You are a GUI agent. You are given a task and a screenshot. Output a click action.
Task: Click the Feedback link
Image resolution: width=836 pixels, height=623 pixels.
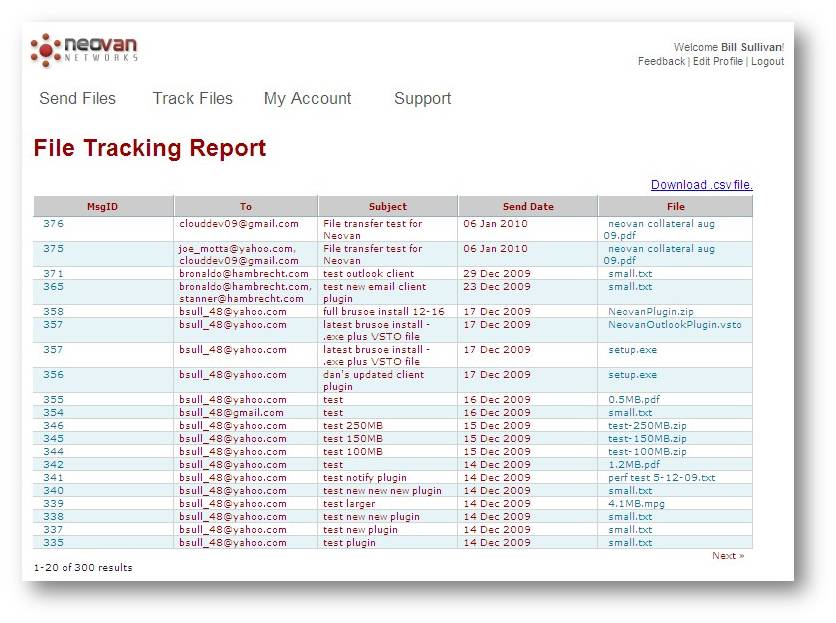point(661,61)
